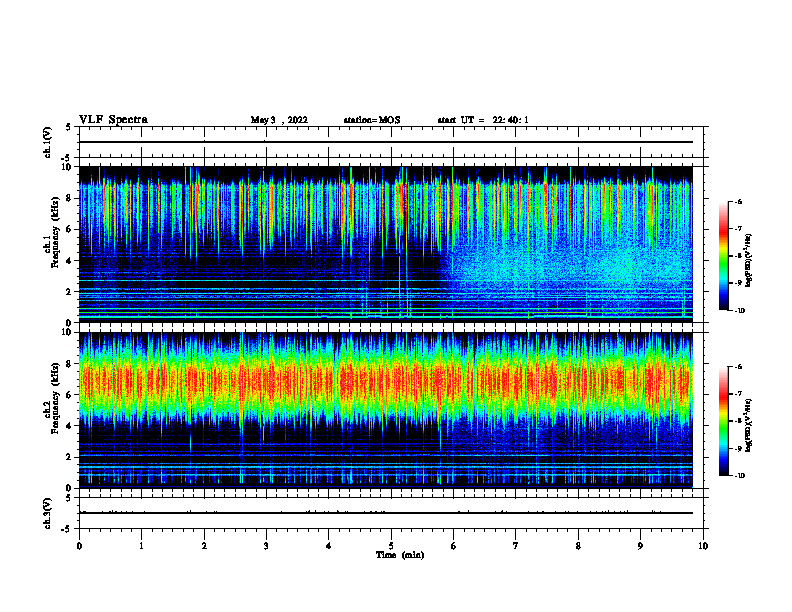Click time tick label "10" on time axis
792x612 pixels.
703,546
